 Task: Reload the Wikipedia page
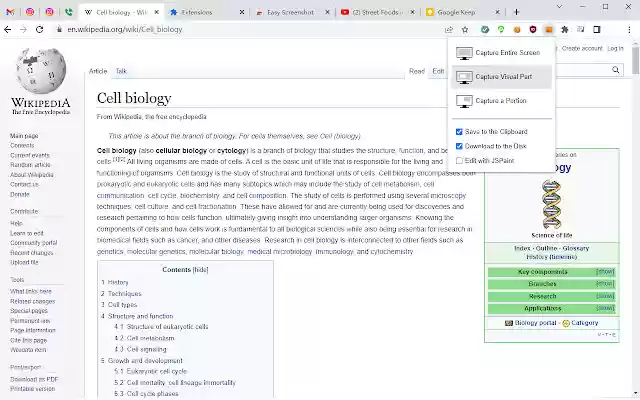click(39, 29)
